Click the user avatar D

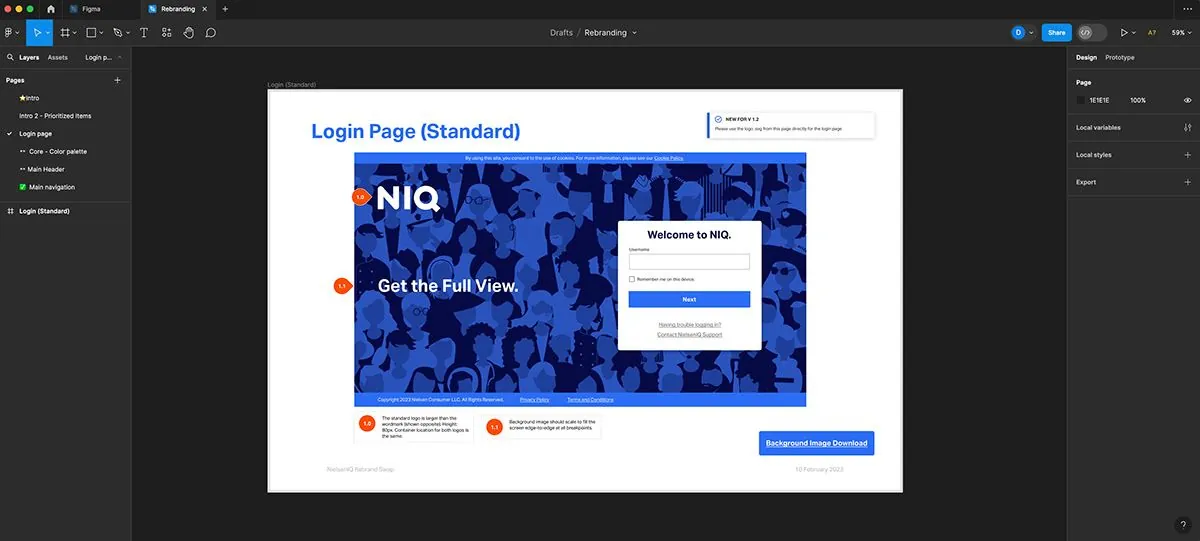[1018, 32]
